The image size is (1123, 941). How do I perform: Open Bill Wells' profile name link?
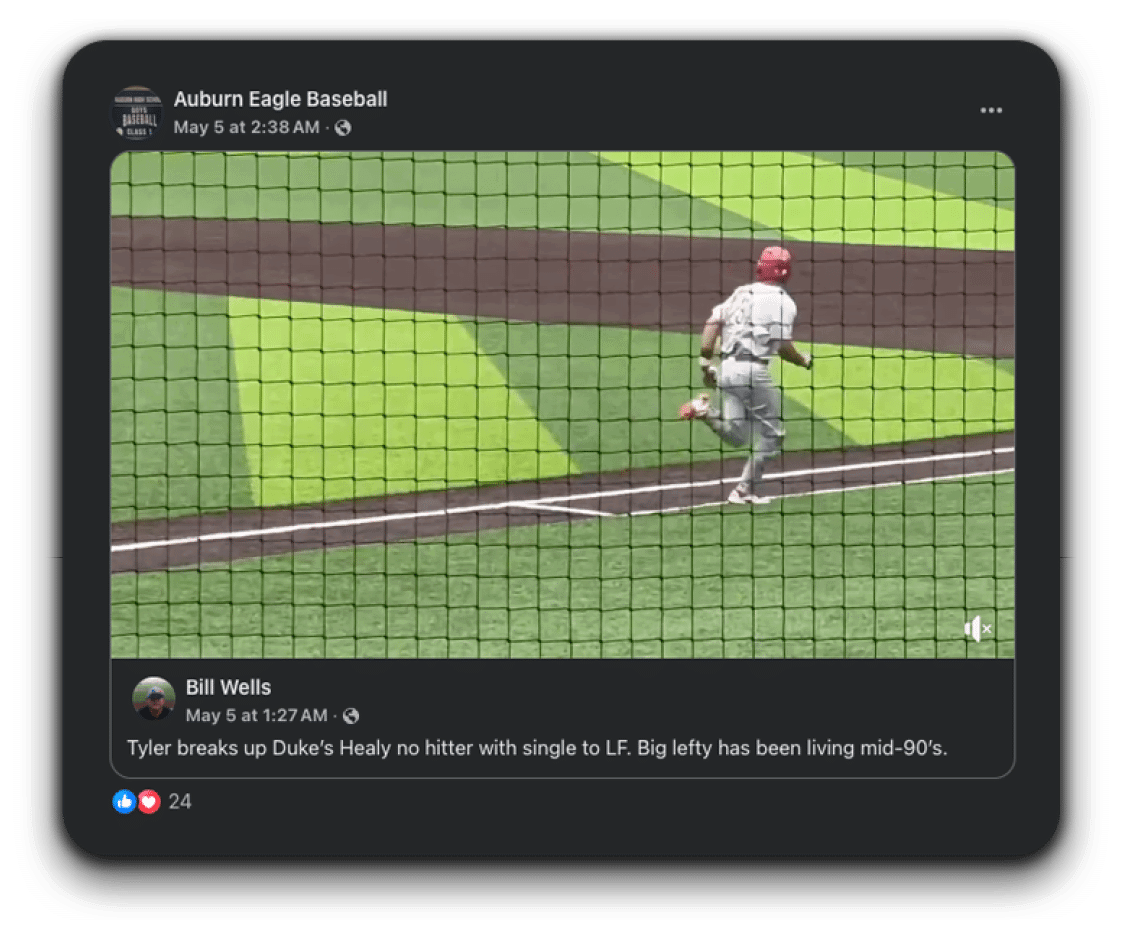228,687
